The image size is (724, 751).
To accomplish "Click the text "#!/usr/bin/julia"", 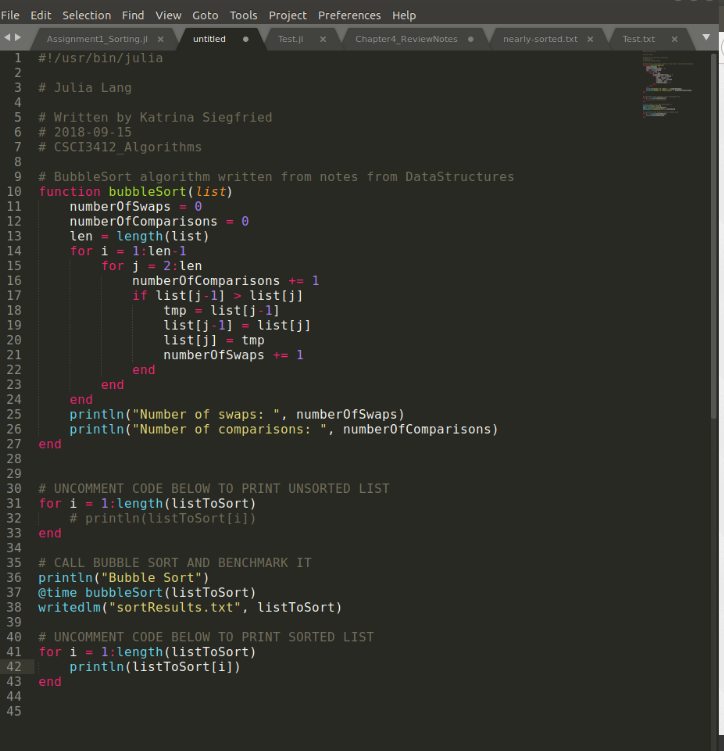I will (101, 58).
